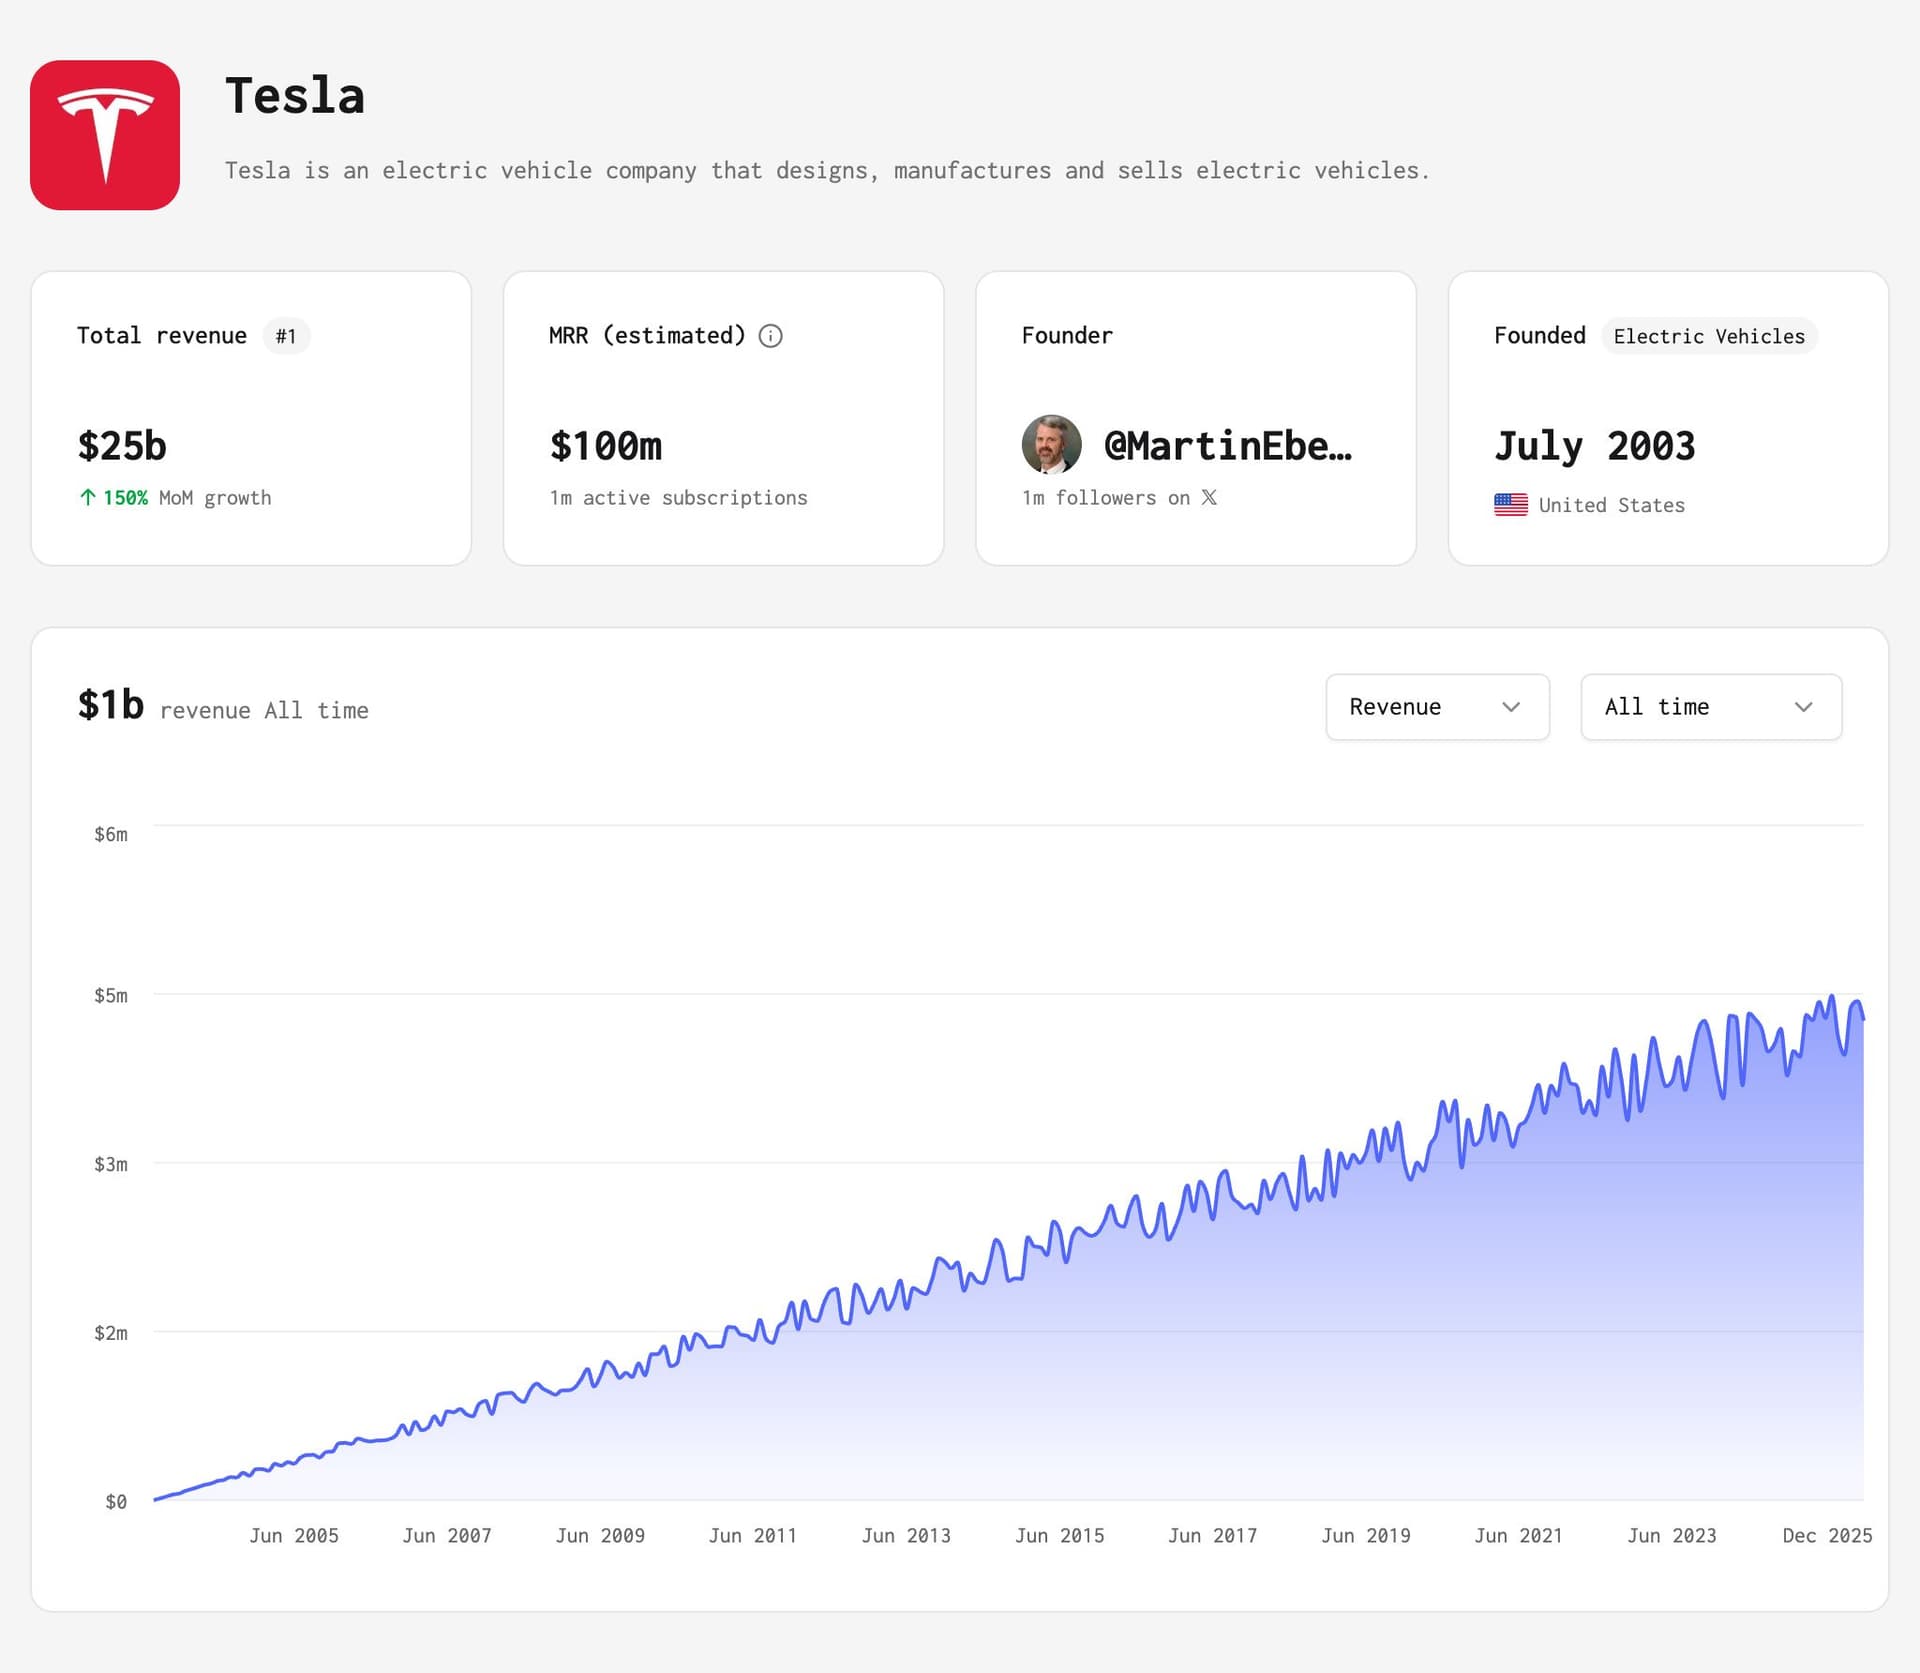Click the green MoM growth arrow
Image resolution: width=1920 pixels, height=1673 pixels.
tap(88, 497)
